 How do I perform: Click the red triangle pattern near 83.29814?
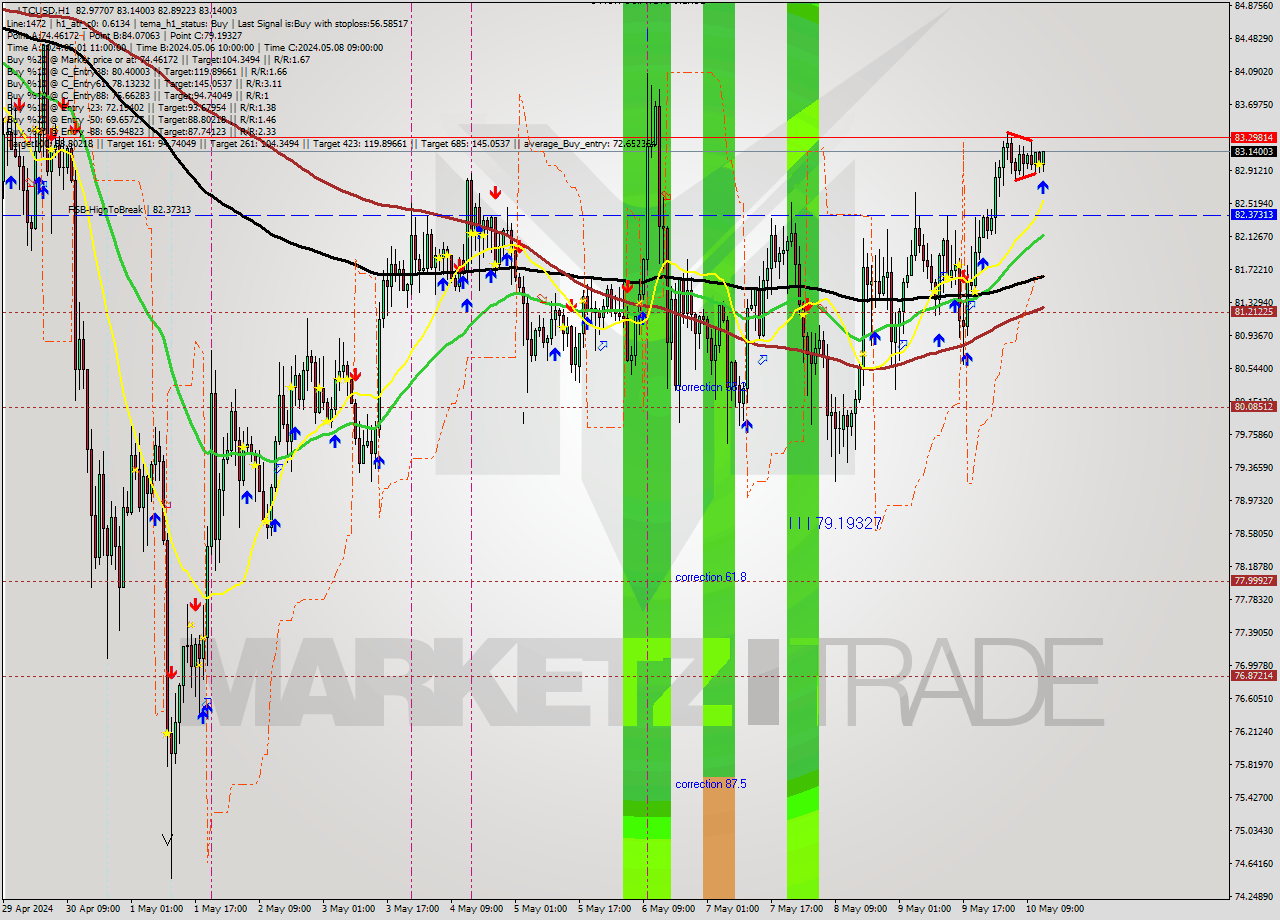[x=1022, y=156]
